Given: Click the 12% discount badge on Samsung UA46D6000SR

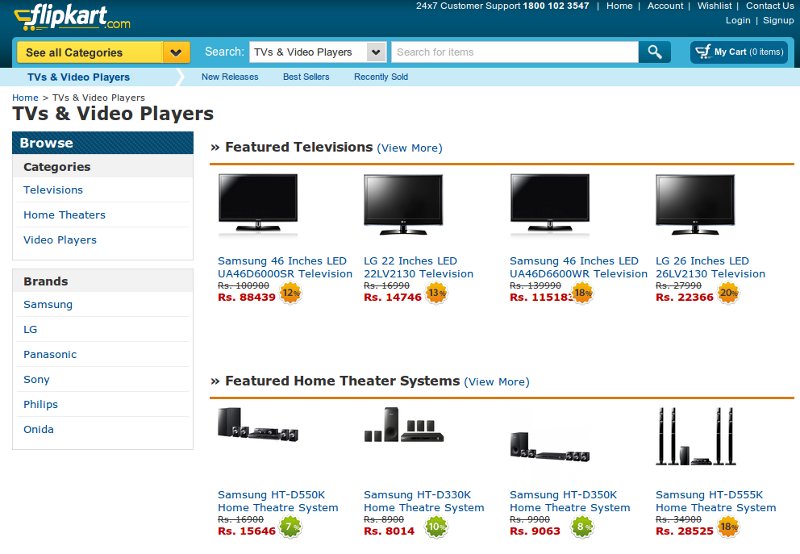Looking at the screenshot, I should [291, 293].
